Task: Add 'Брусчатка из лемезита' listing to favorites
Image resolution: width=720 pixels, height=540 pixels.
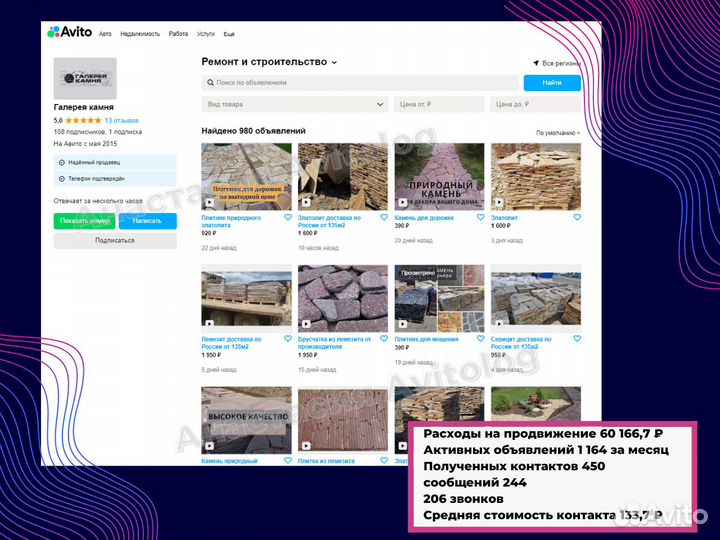Action: tap(384, 339)
